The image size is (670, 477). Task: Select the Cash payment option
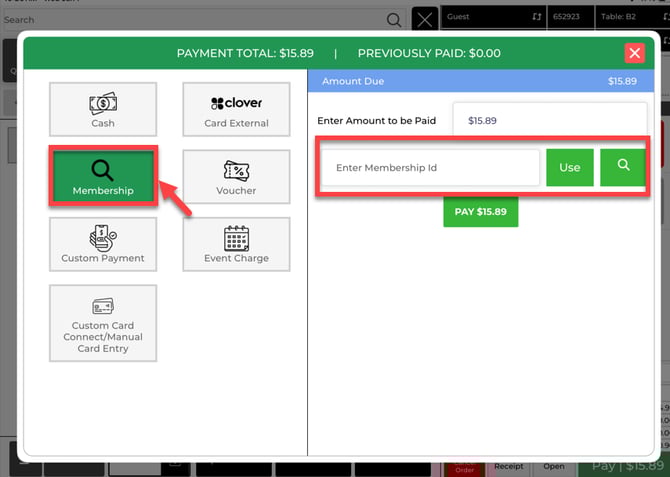pos(103,109)
